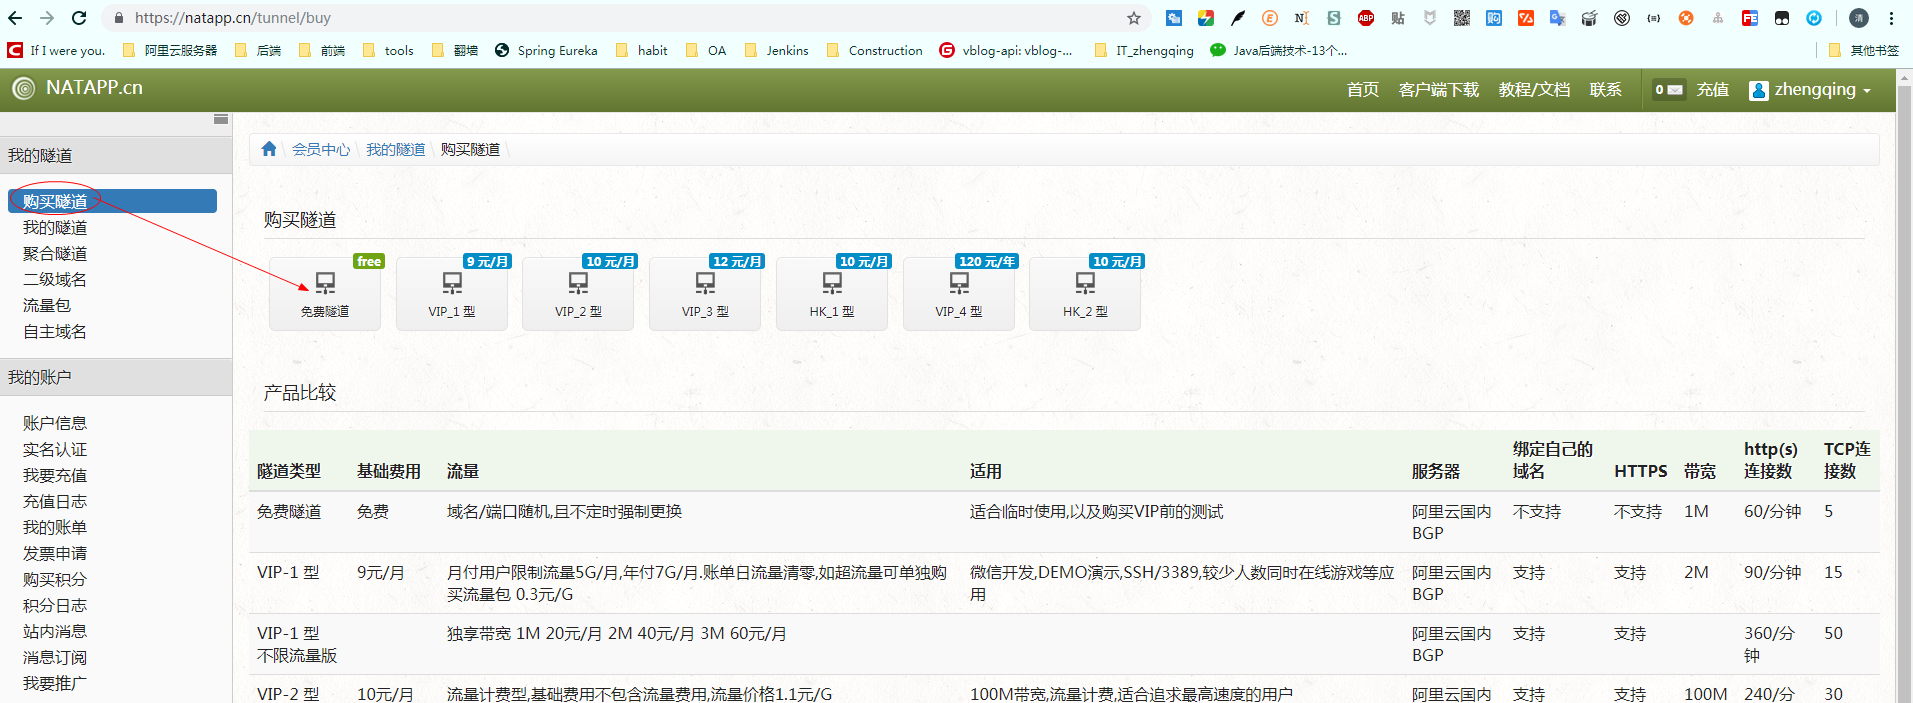1913x703 pixels.
Task: Click the home icon in breadcrumb
Action: click(x=269, y=149)
